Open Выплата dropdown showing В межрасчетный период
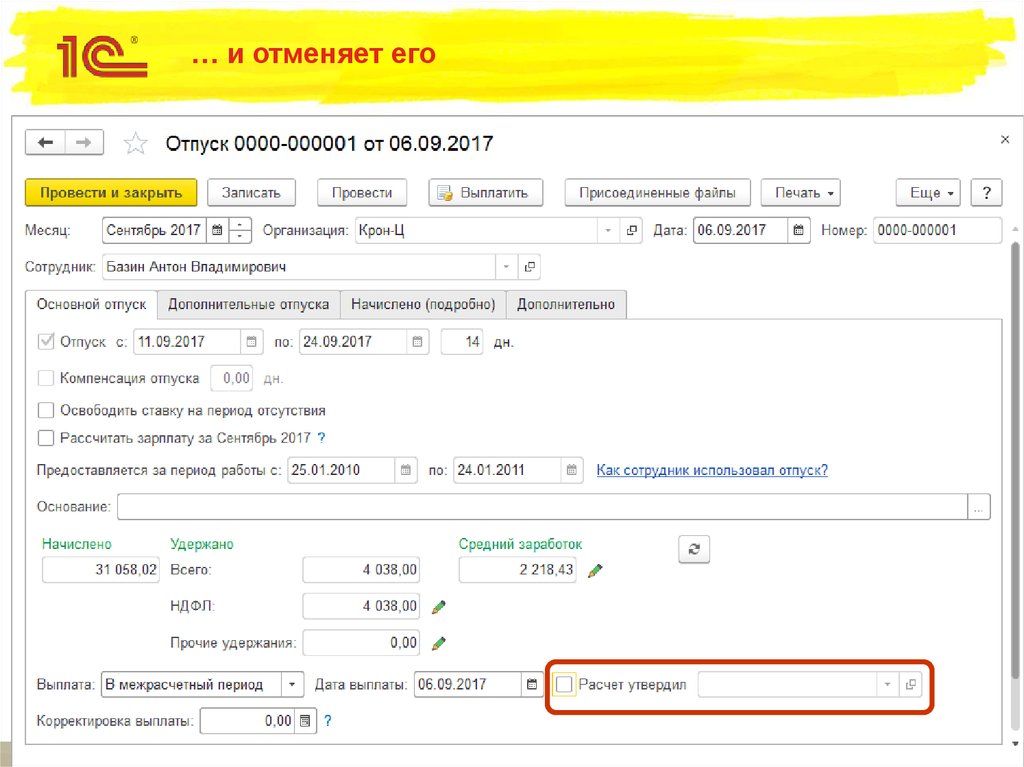The width and height of the screenshot is (1024, 767). [291, 684]
